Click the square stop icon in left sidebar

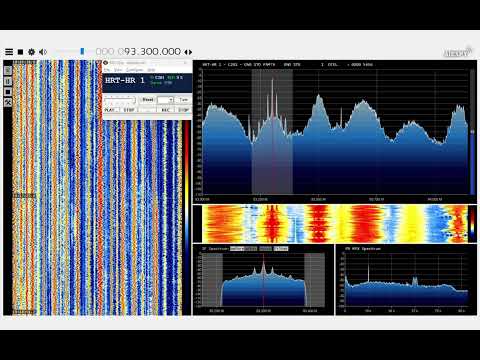point(8,92)
